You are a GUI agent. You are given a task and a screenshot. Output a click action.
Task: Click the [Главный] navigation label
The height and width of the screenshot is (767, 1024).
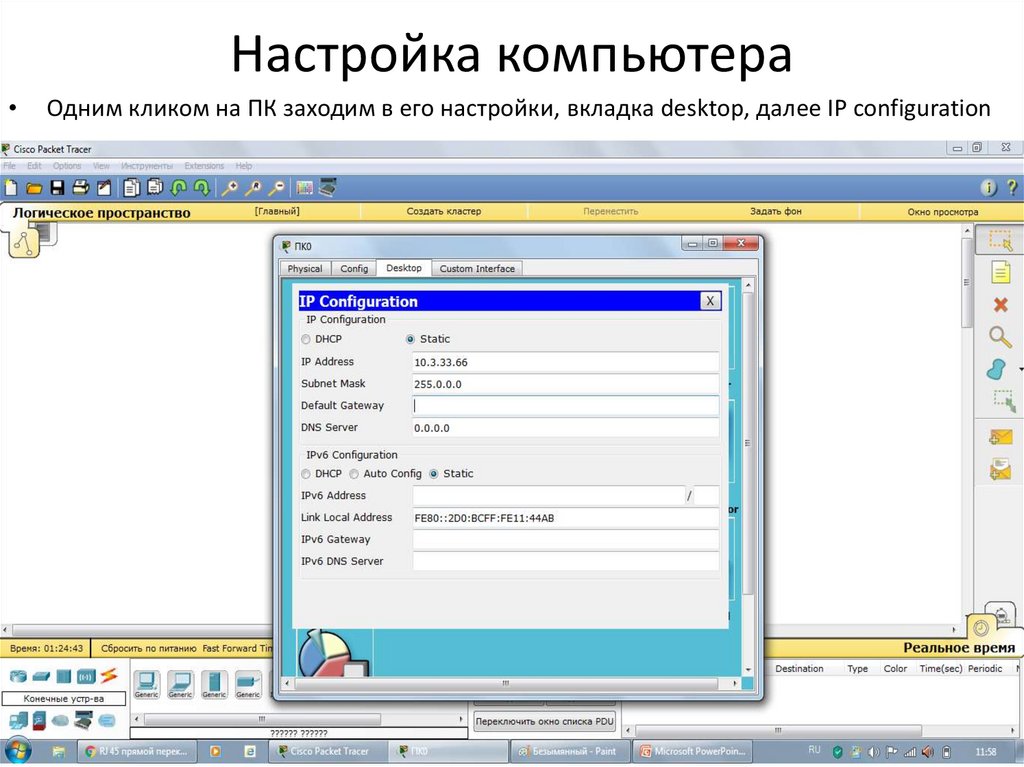click(277, 211)
